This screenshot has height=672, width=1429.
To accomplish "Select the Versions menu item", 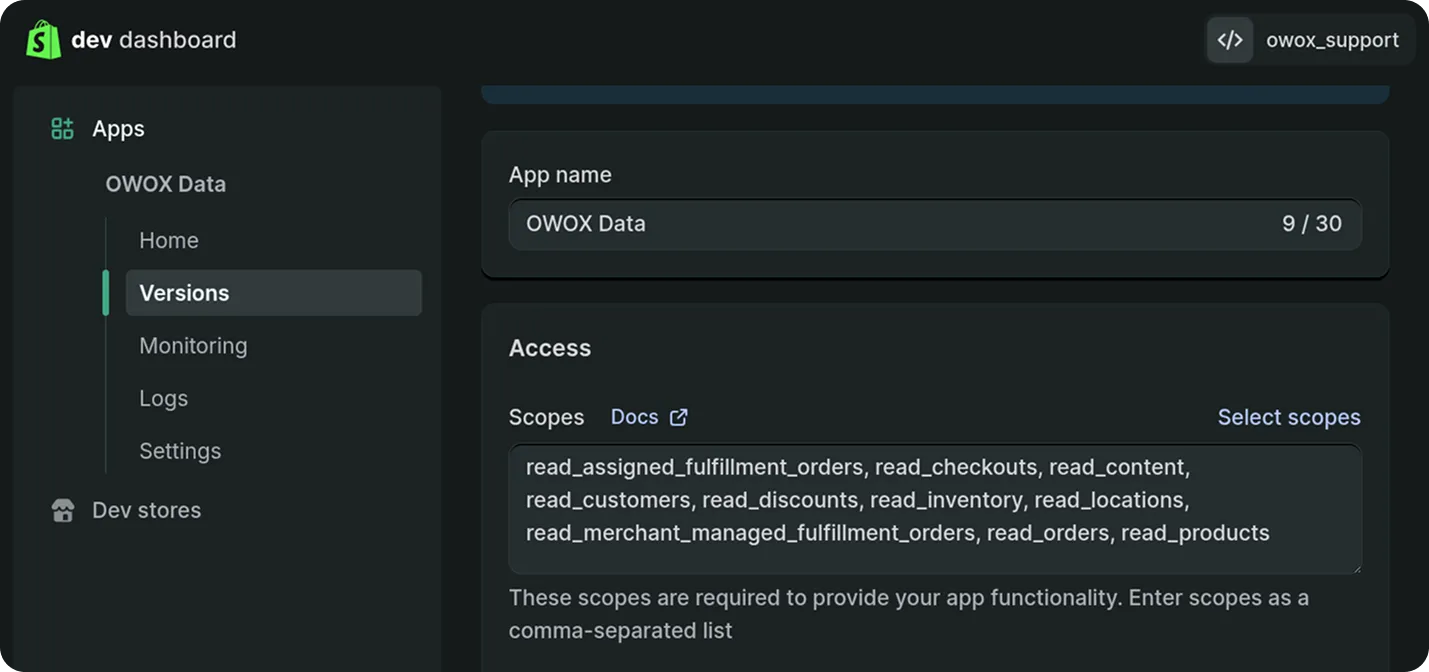I will [x=184, y=292].
